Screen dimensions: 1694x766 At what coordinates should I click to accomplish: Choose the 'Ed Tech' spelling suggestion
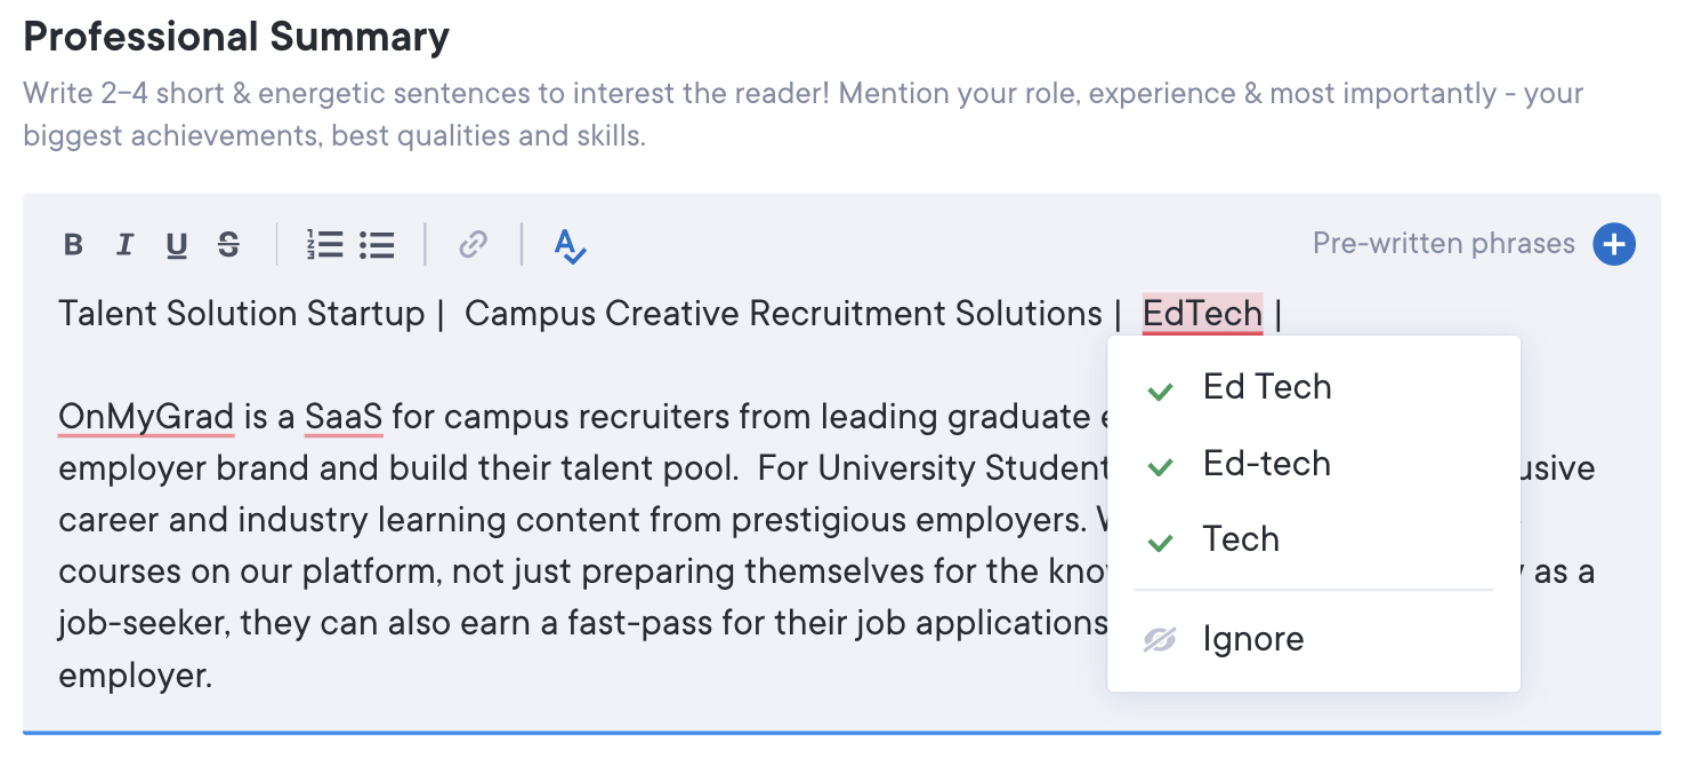tap(1267, 388)
